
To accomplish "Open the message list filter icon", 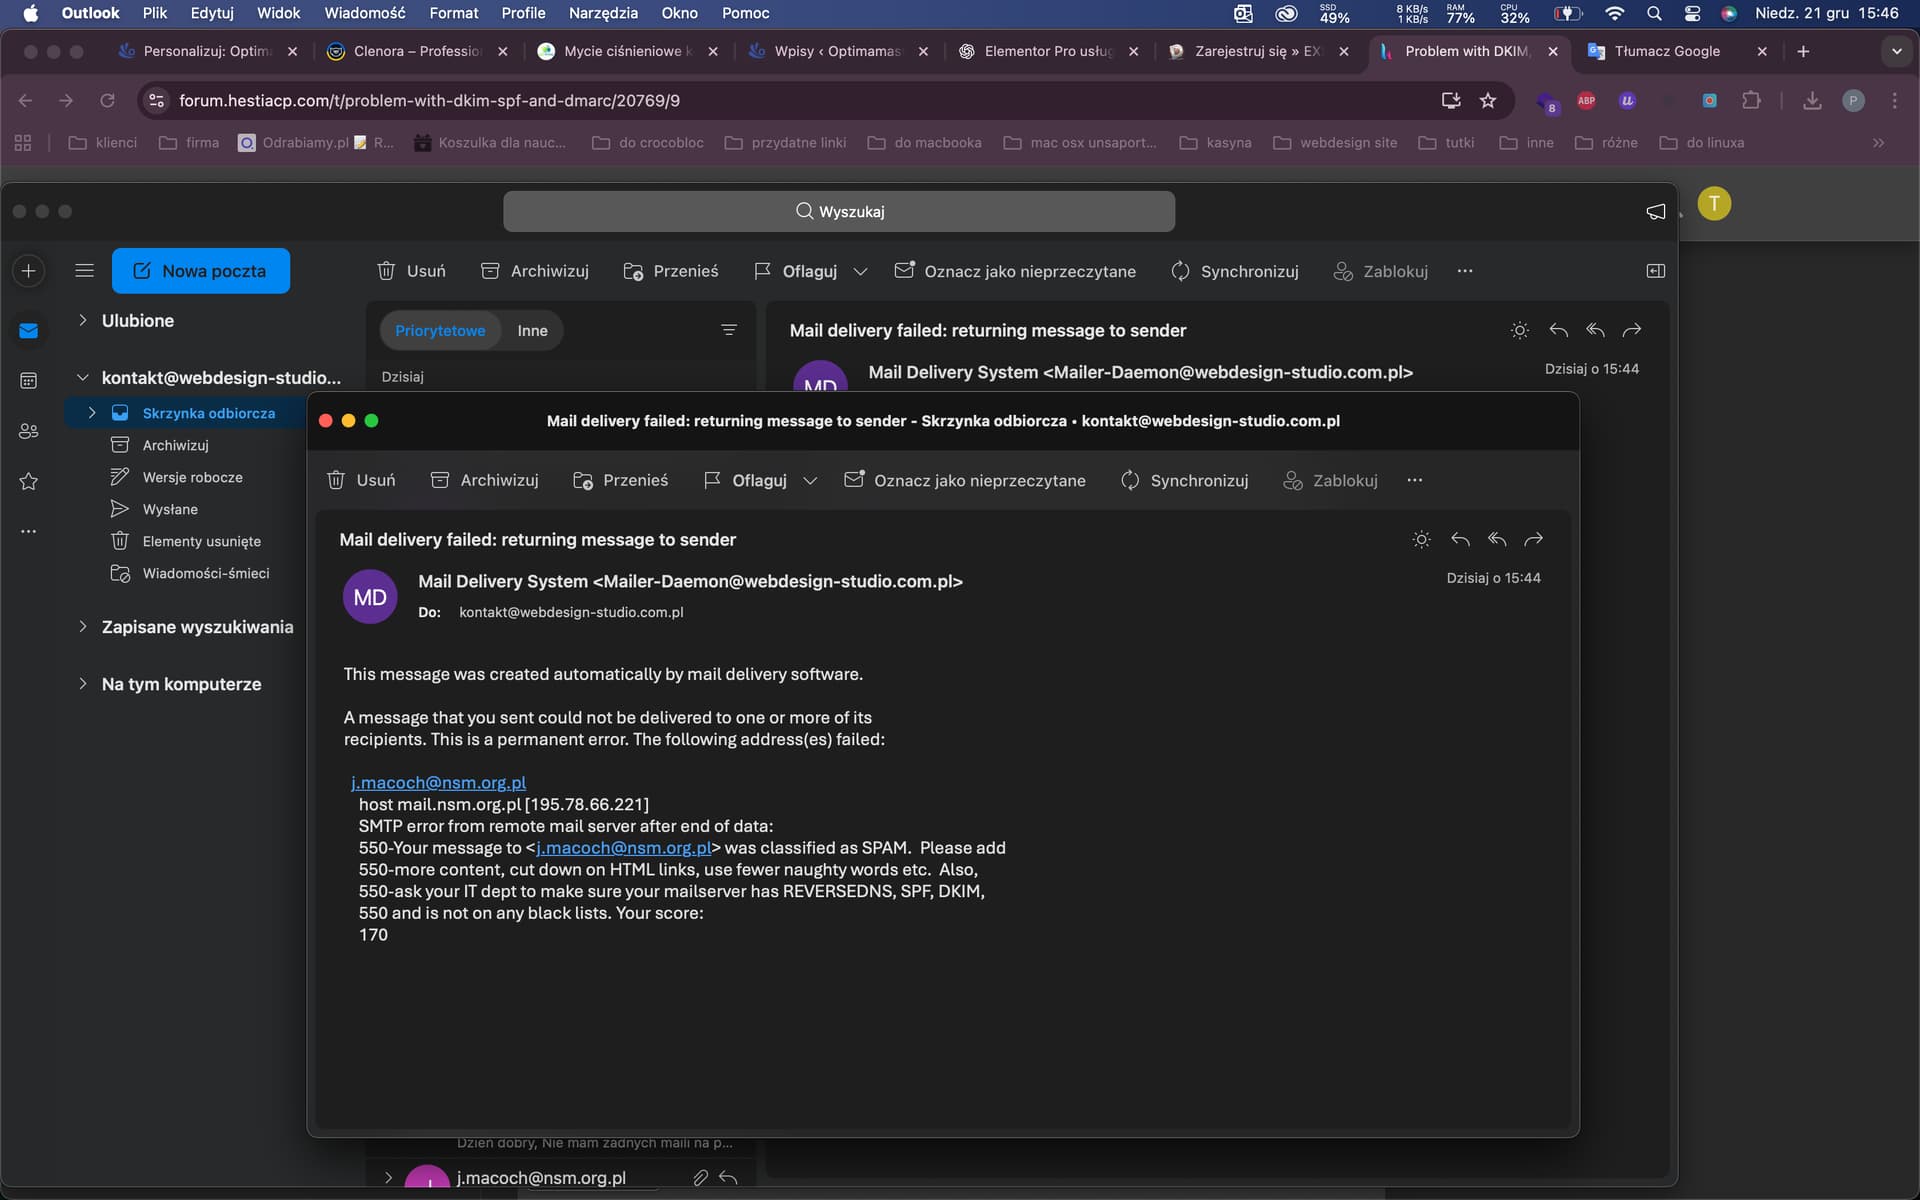I will 728,330.
